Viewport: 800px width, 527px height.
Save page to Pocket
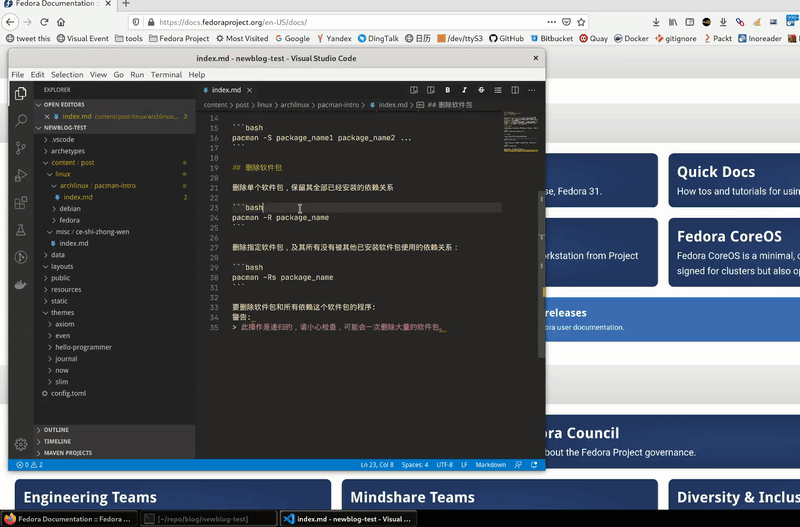pyautogui.click(x=566, y=22)
